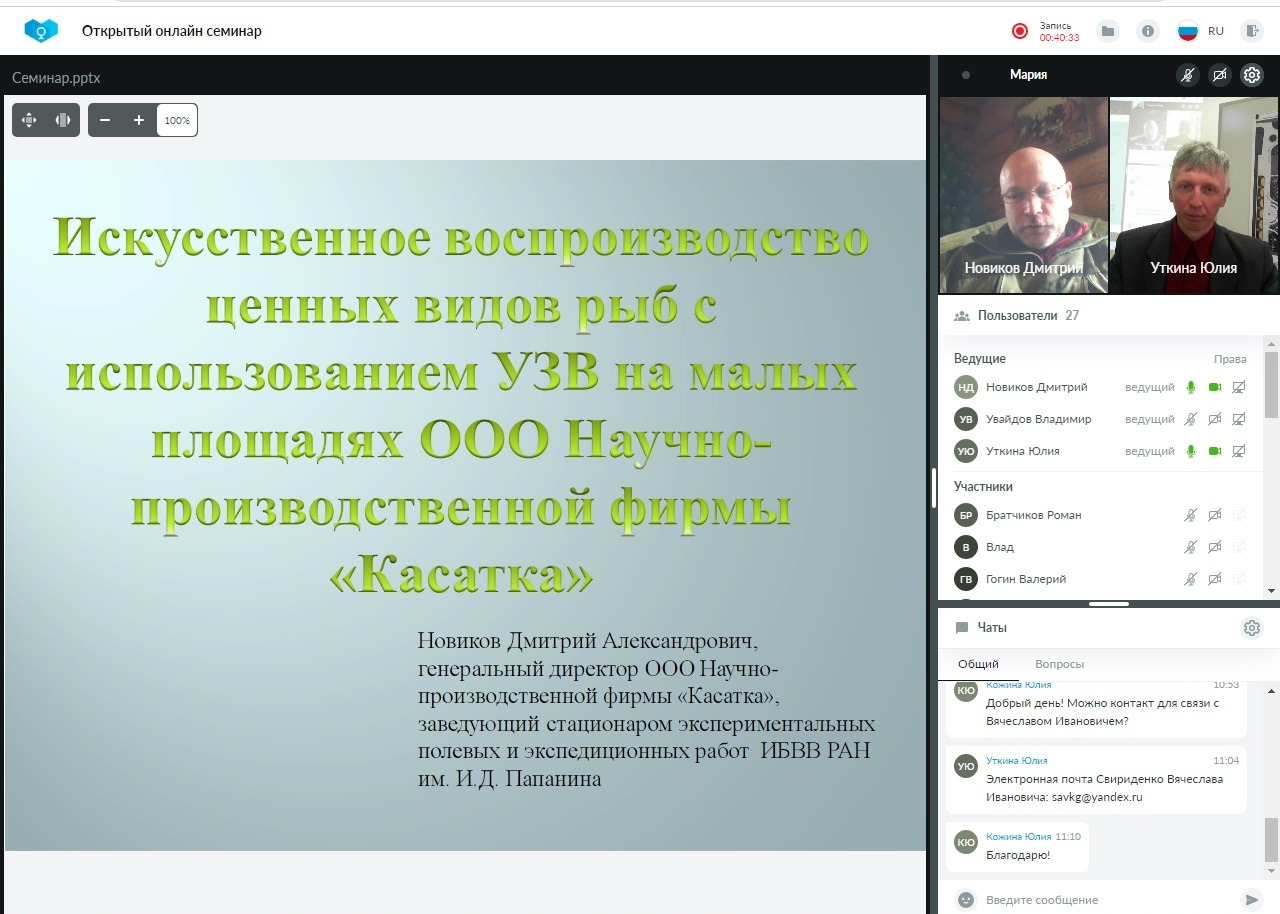Open video panel settings gear
1280x914 pixels.
[x=1252, y=75]
